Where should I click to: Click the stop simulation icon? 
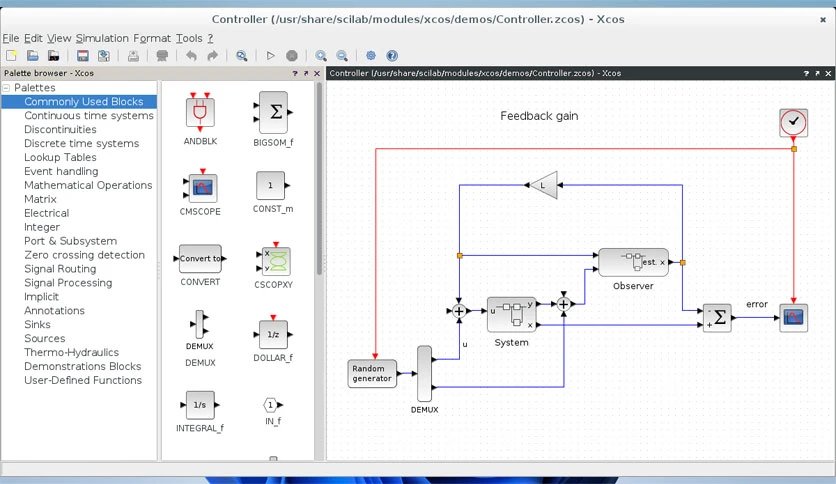[292, 55]
